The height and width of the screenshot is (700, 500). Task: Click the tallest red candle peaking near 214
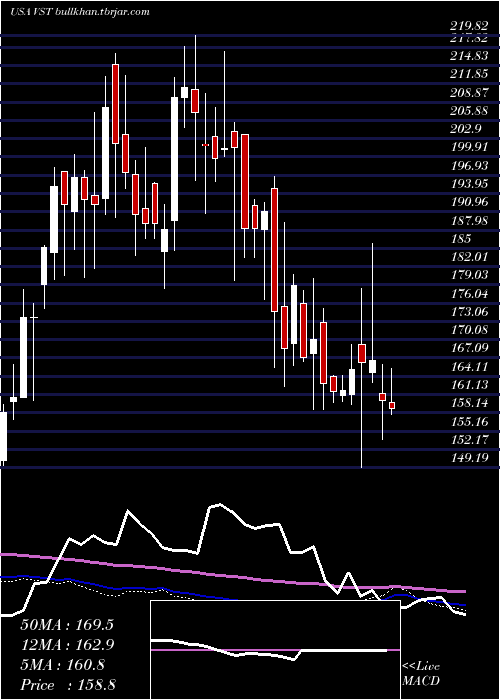coord(116,104)
